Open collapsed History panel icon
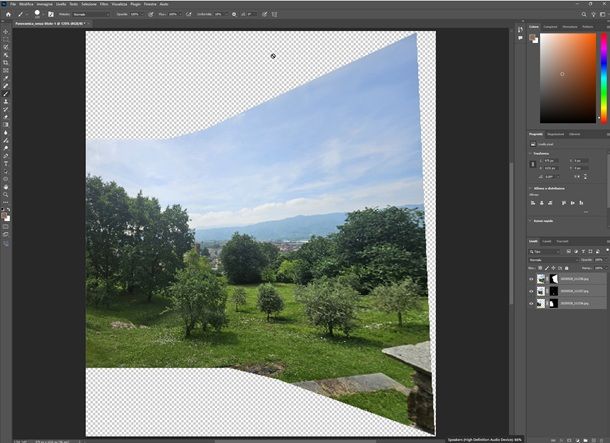Image resolution: width=610 pixels, height=443 pixels. (521, 30)
